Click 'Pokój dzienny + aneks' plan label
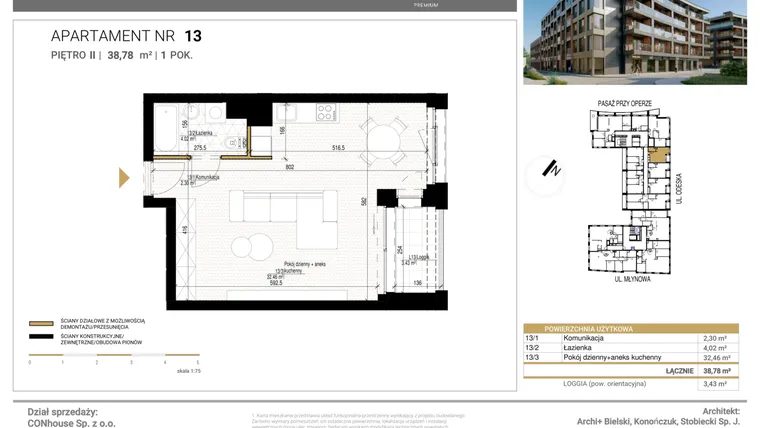 coord(305,264)
